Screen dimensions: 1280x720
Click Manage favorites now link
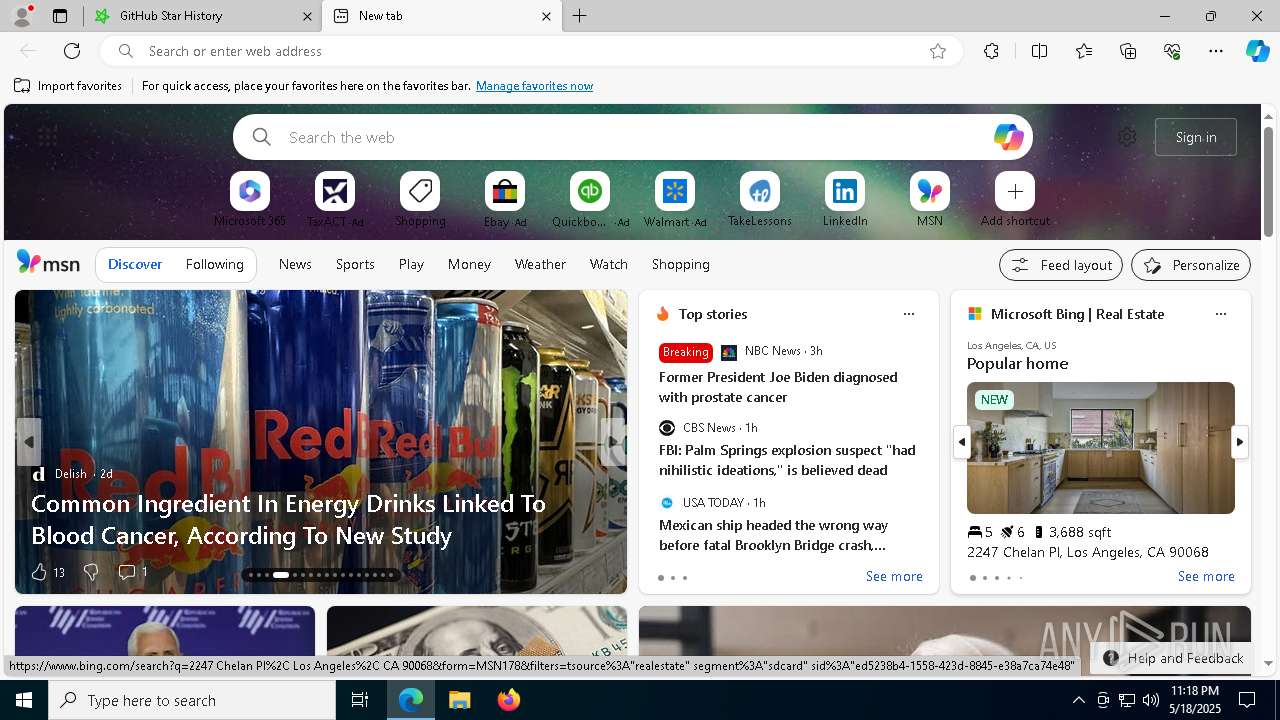(534, 86)
